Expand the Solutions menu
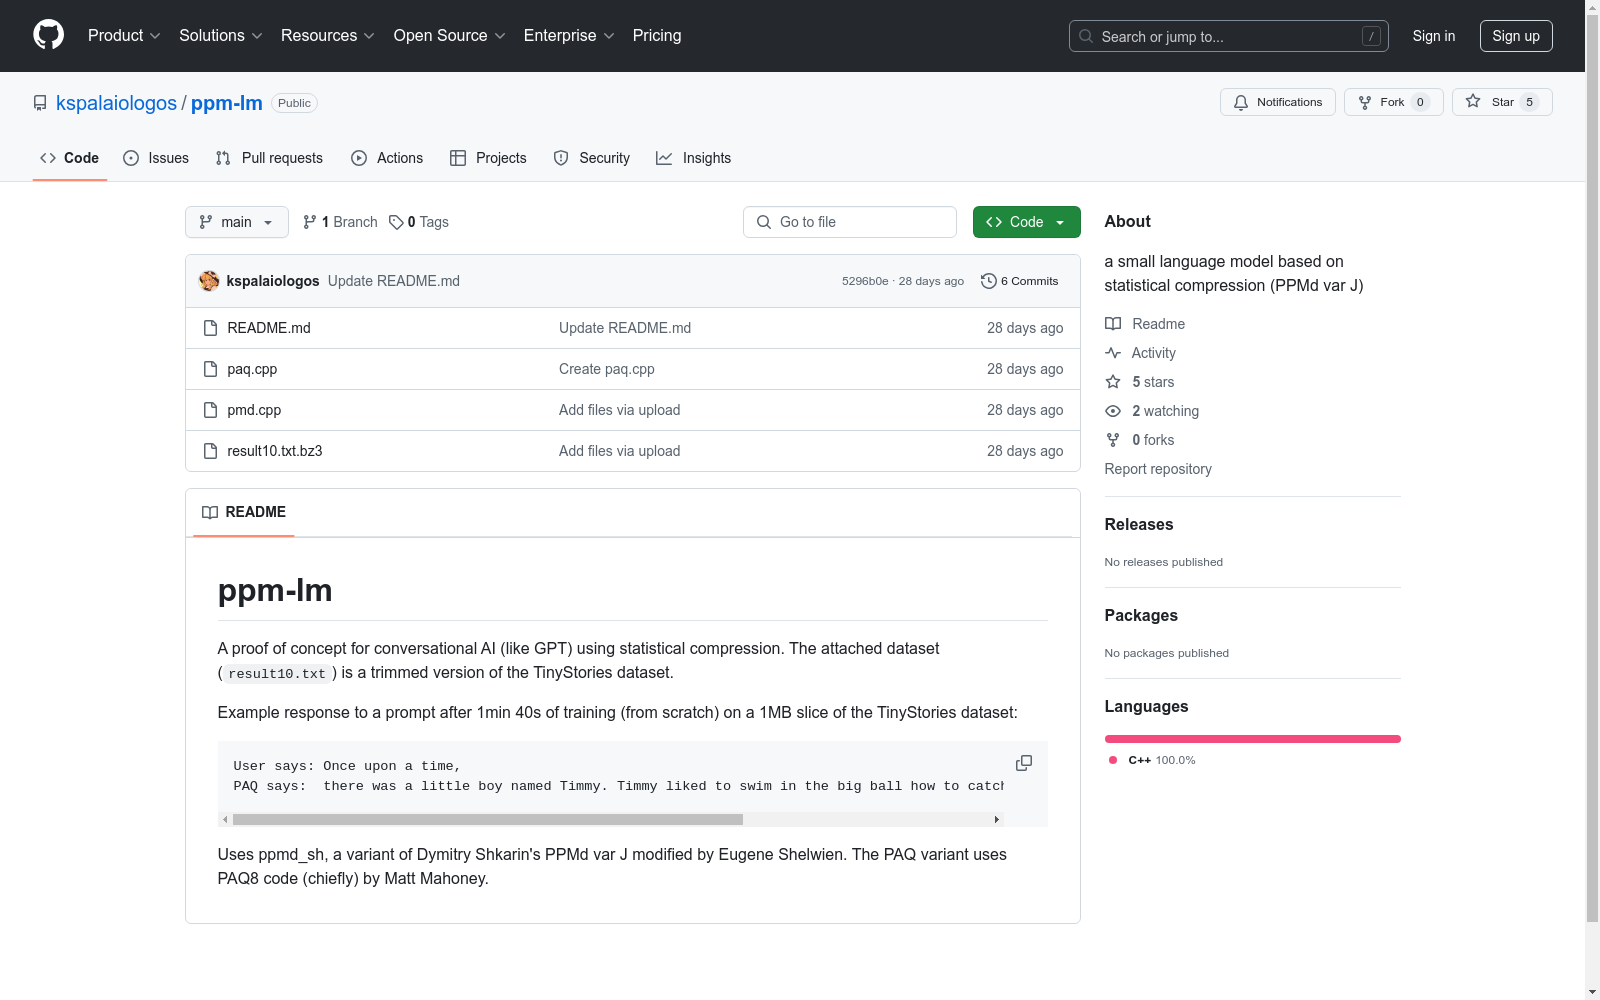1600x1000 pixels. [221, 36]
